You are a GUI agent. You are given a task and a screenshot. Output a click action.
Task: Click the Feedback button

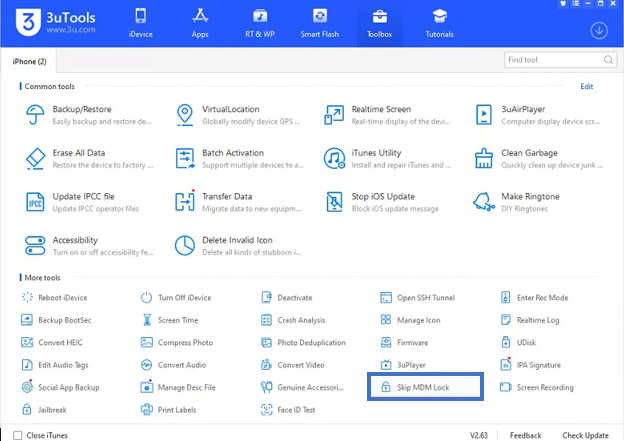(x=526, y=435)
